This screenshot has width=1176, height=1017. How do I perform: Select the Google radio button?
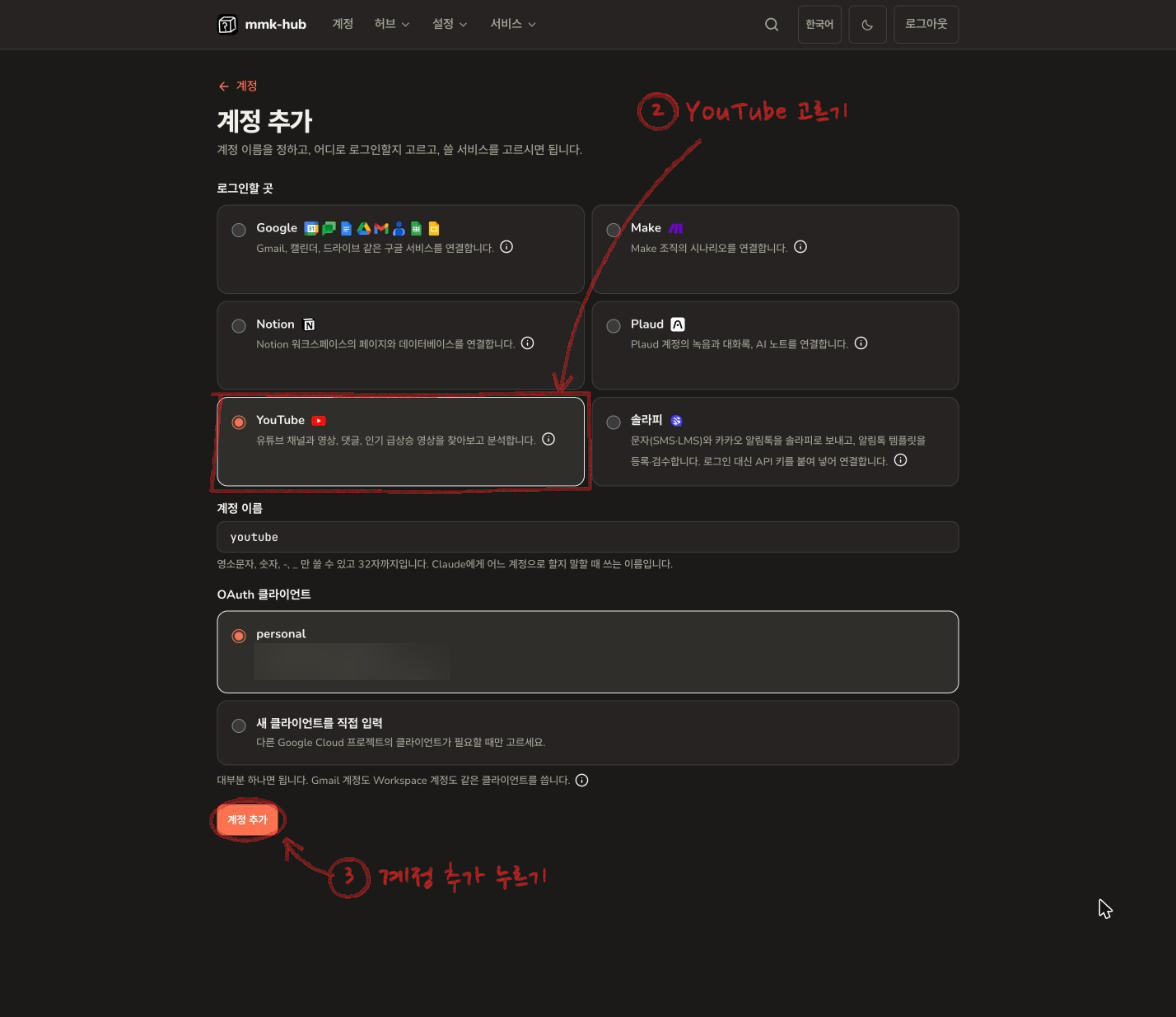coord(238,230)
